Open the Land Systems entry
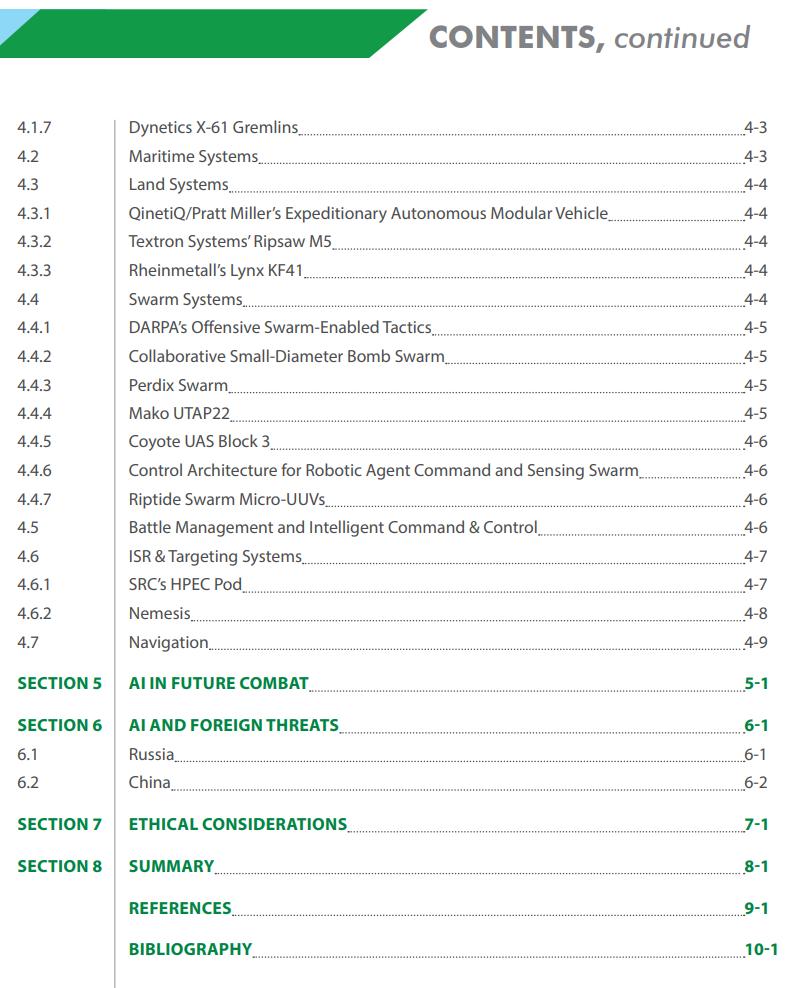Image resolution: width=791 pixels, height=988 pixels. 178,185
